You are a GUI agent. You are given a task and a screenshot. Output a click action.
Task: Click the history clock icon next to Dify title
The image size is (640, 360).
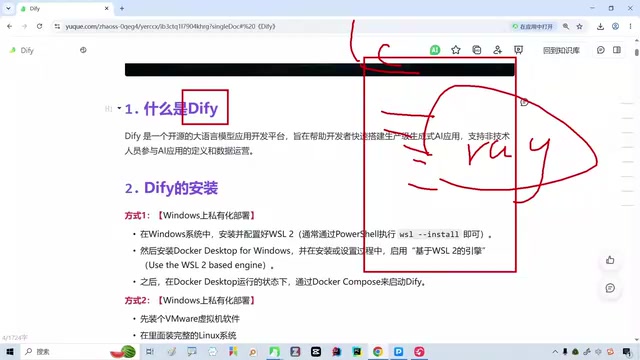(83, 50)
